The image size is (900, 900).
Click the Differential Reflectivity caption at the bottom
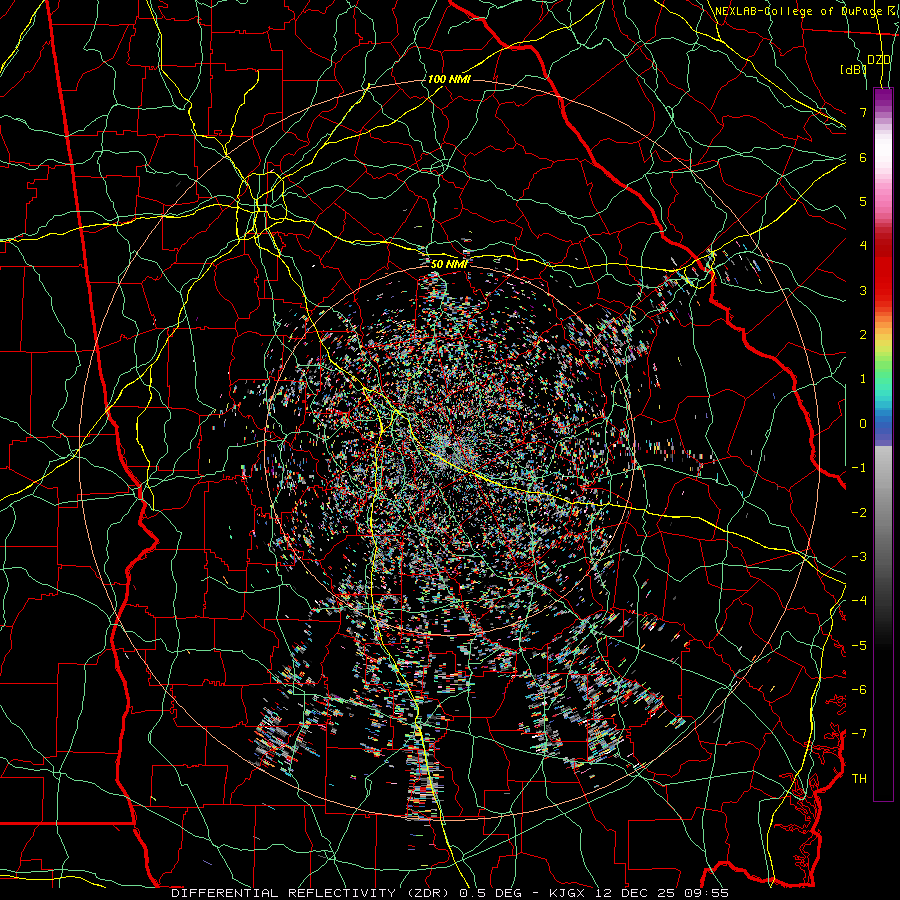click(x=450, y=893)
